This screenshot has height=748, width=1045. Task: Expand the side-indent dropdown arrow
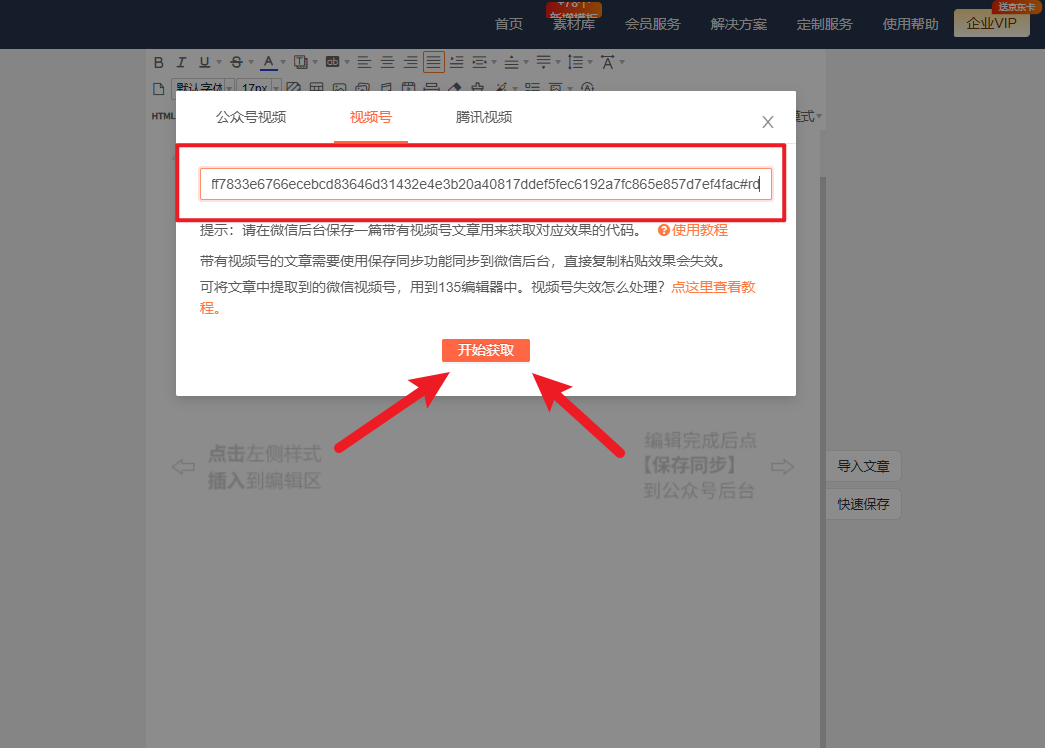click(x=494, y=62)
